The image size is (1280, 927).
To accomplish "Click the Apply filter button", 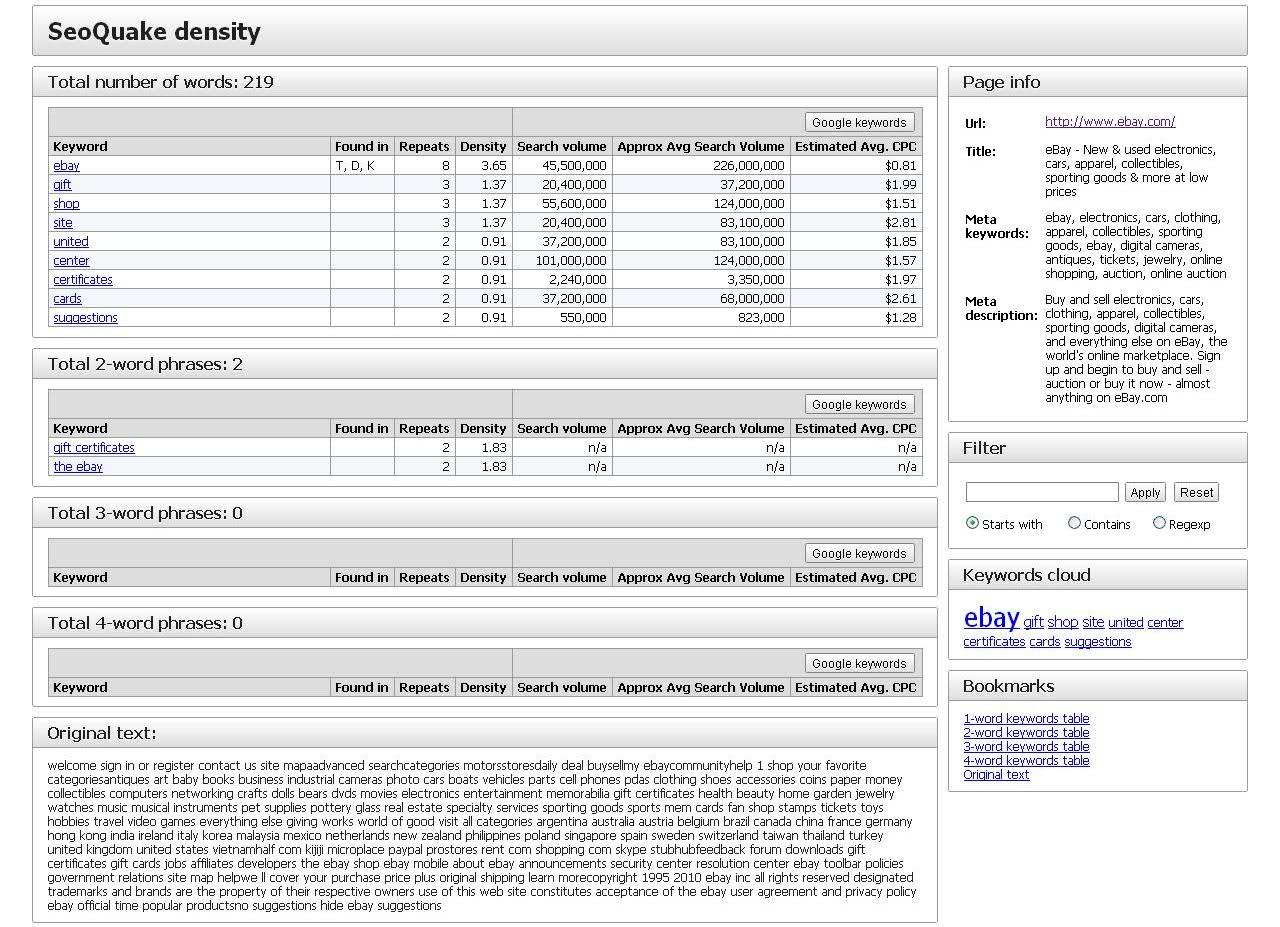I will (x=1145, y=492).
